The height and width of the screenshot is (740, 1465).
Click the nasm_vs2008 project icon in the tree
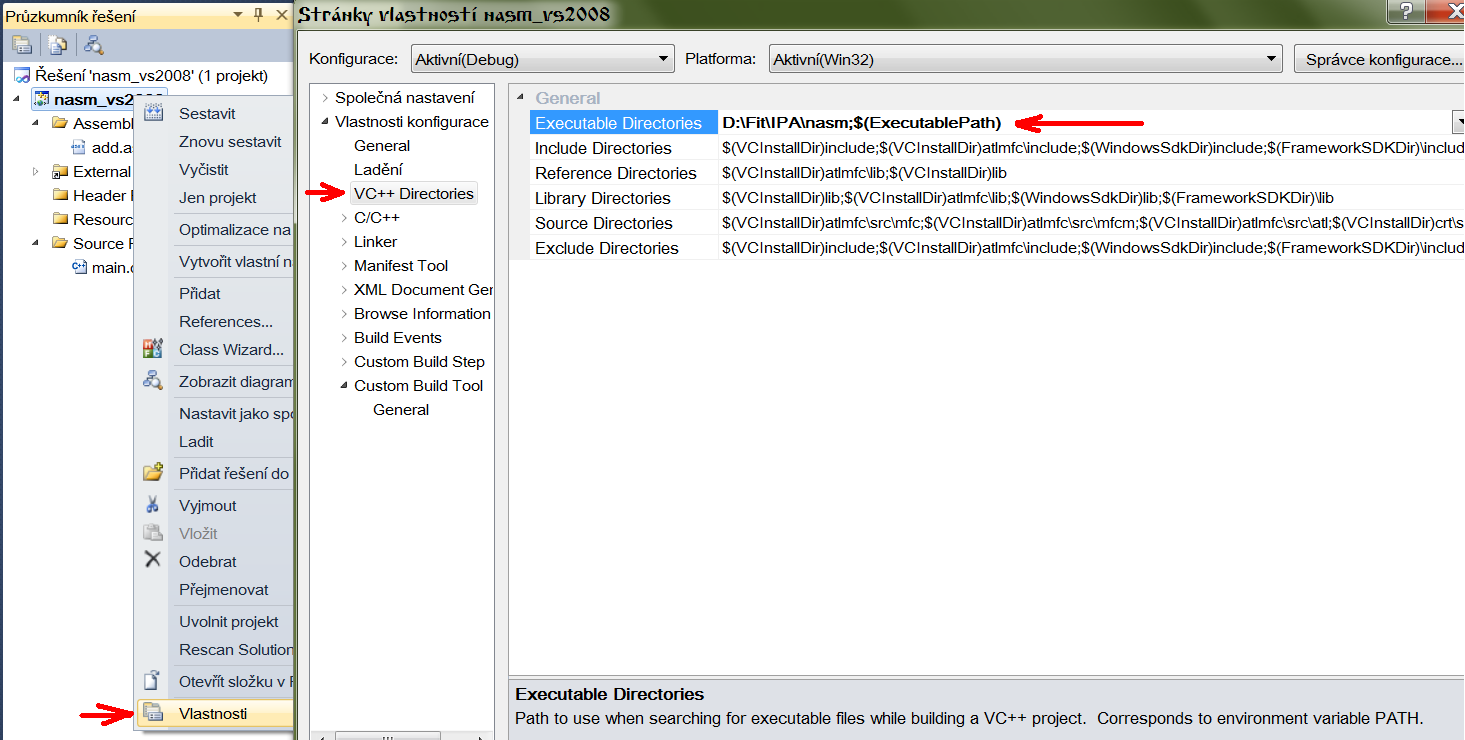click(x=42, y=99)
